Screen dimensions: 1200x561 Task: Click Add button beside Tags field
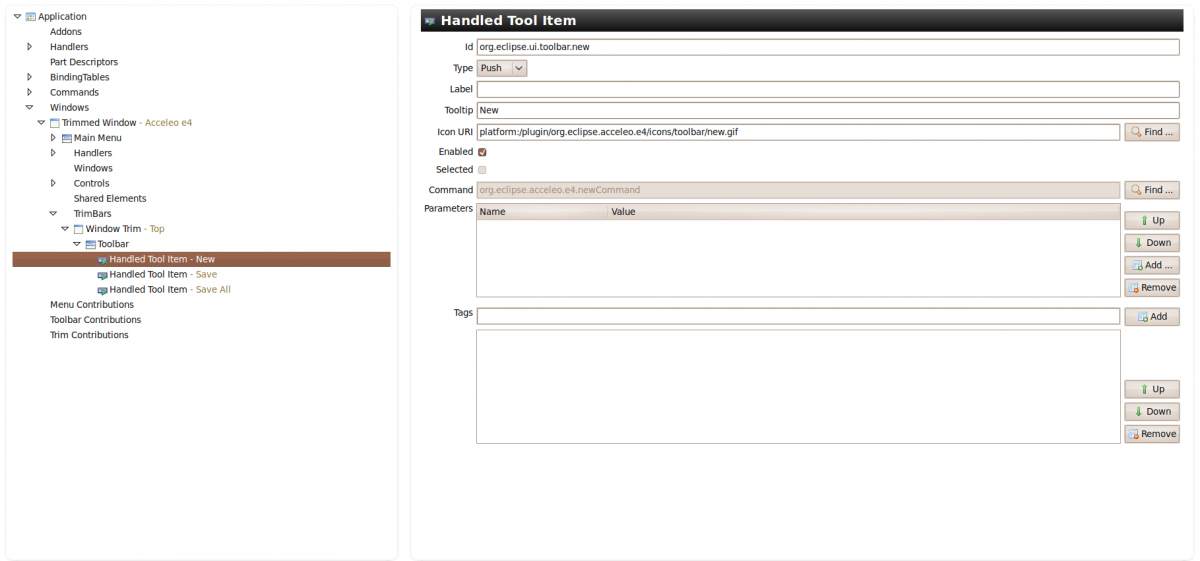point(1151,316)
